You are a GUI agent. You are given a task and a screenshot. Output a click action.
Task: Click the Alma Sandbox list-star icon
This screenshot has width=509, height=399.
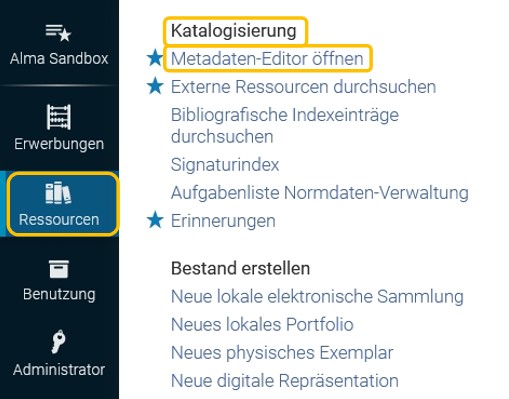[58, 33]
